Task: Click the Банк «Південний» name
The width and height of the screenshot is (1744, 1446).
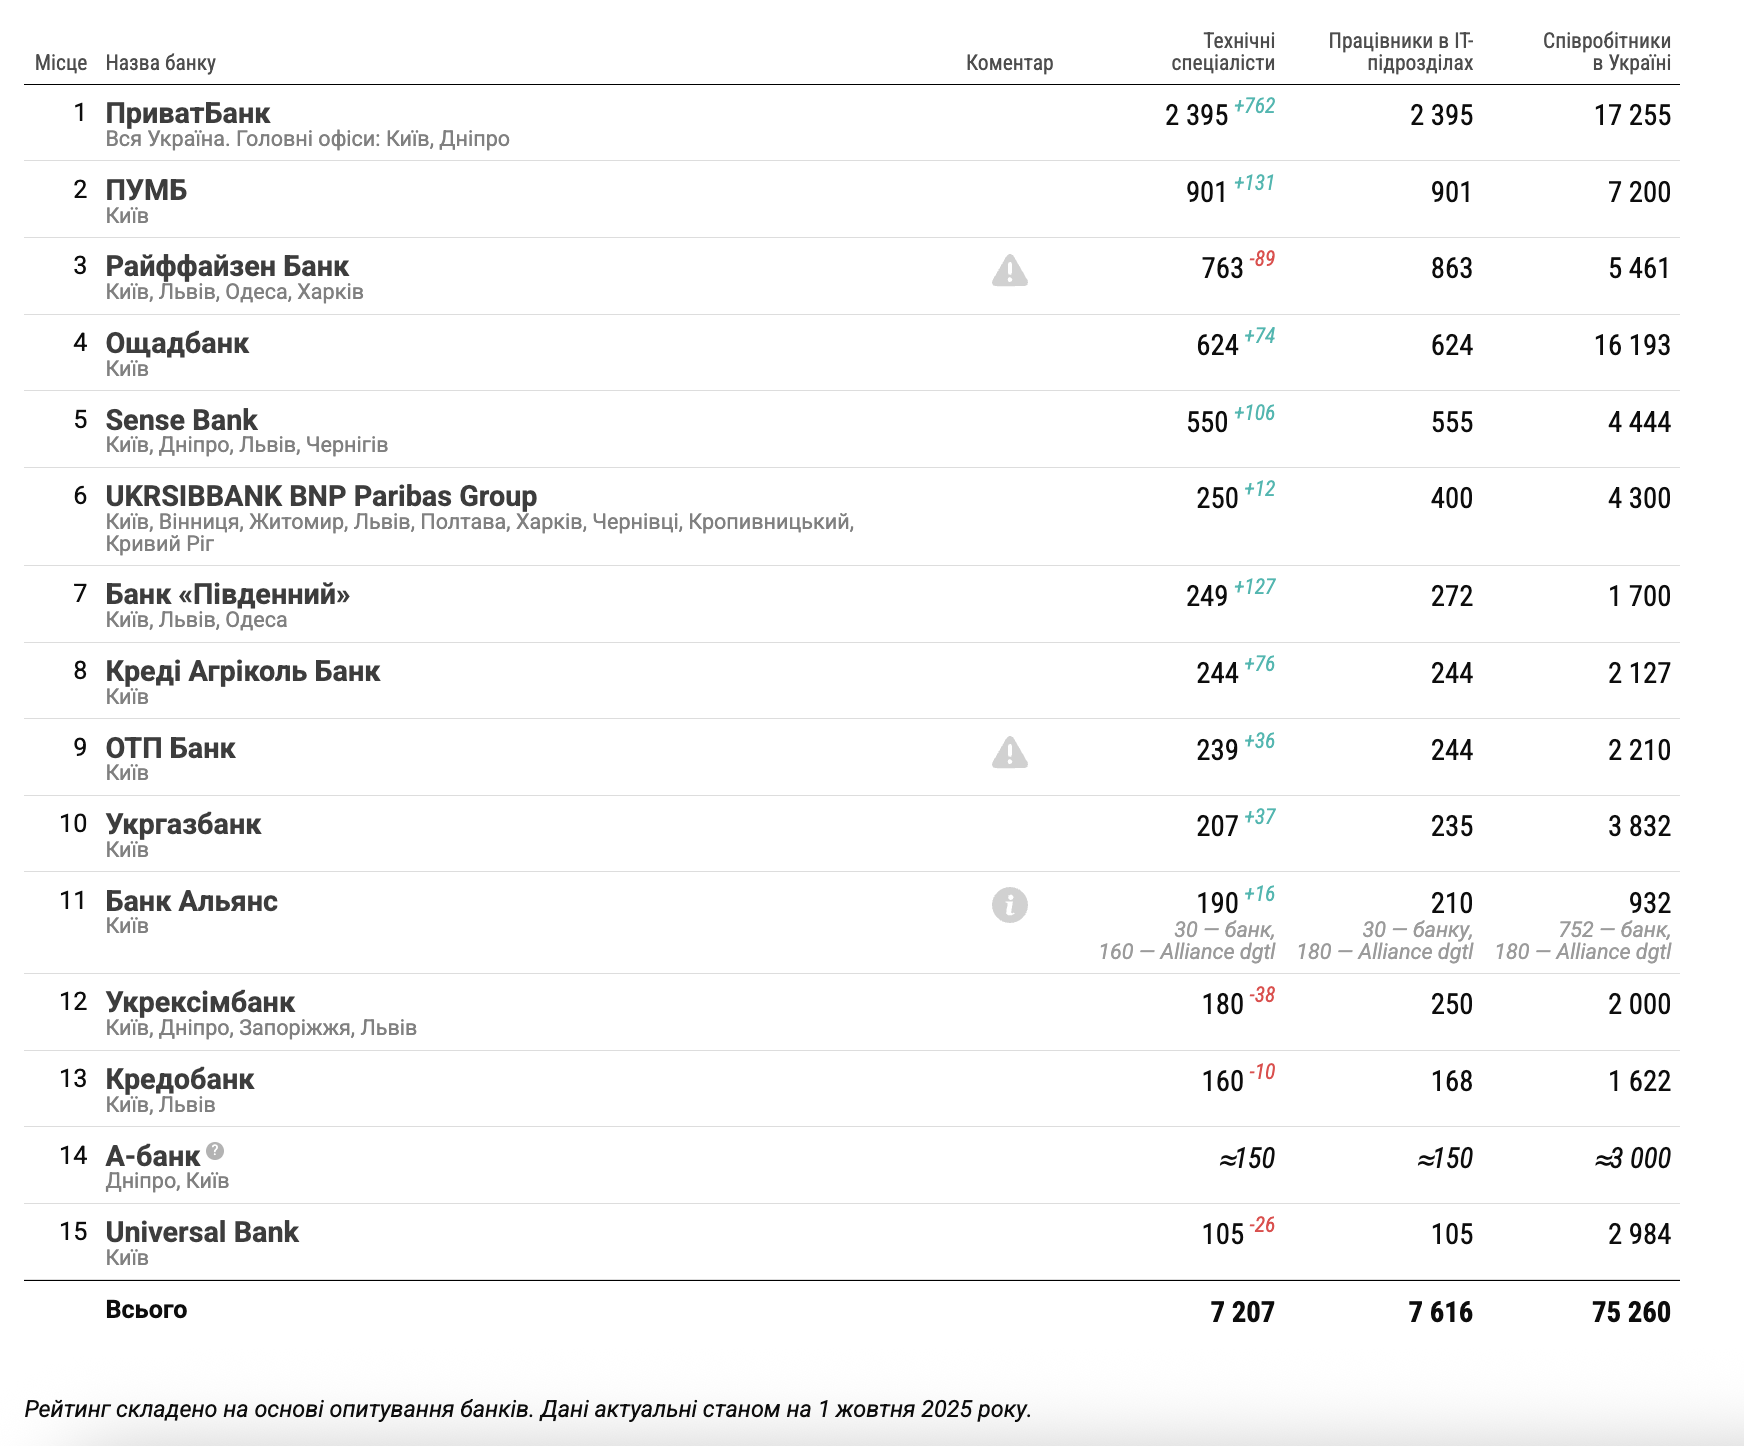Action: click(228, 594)
